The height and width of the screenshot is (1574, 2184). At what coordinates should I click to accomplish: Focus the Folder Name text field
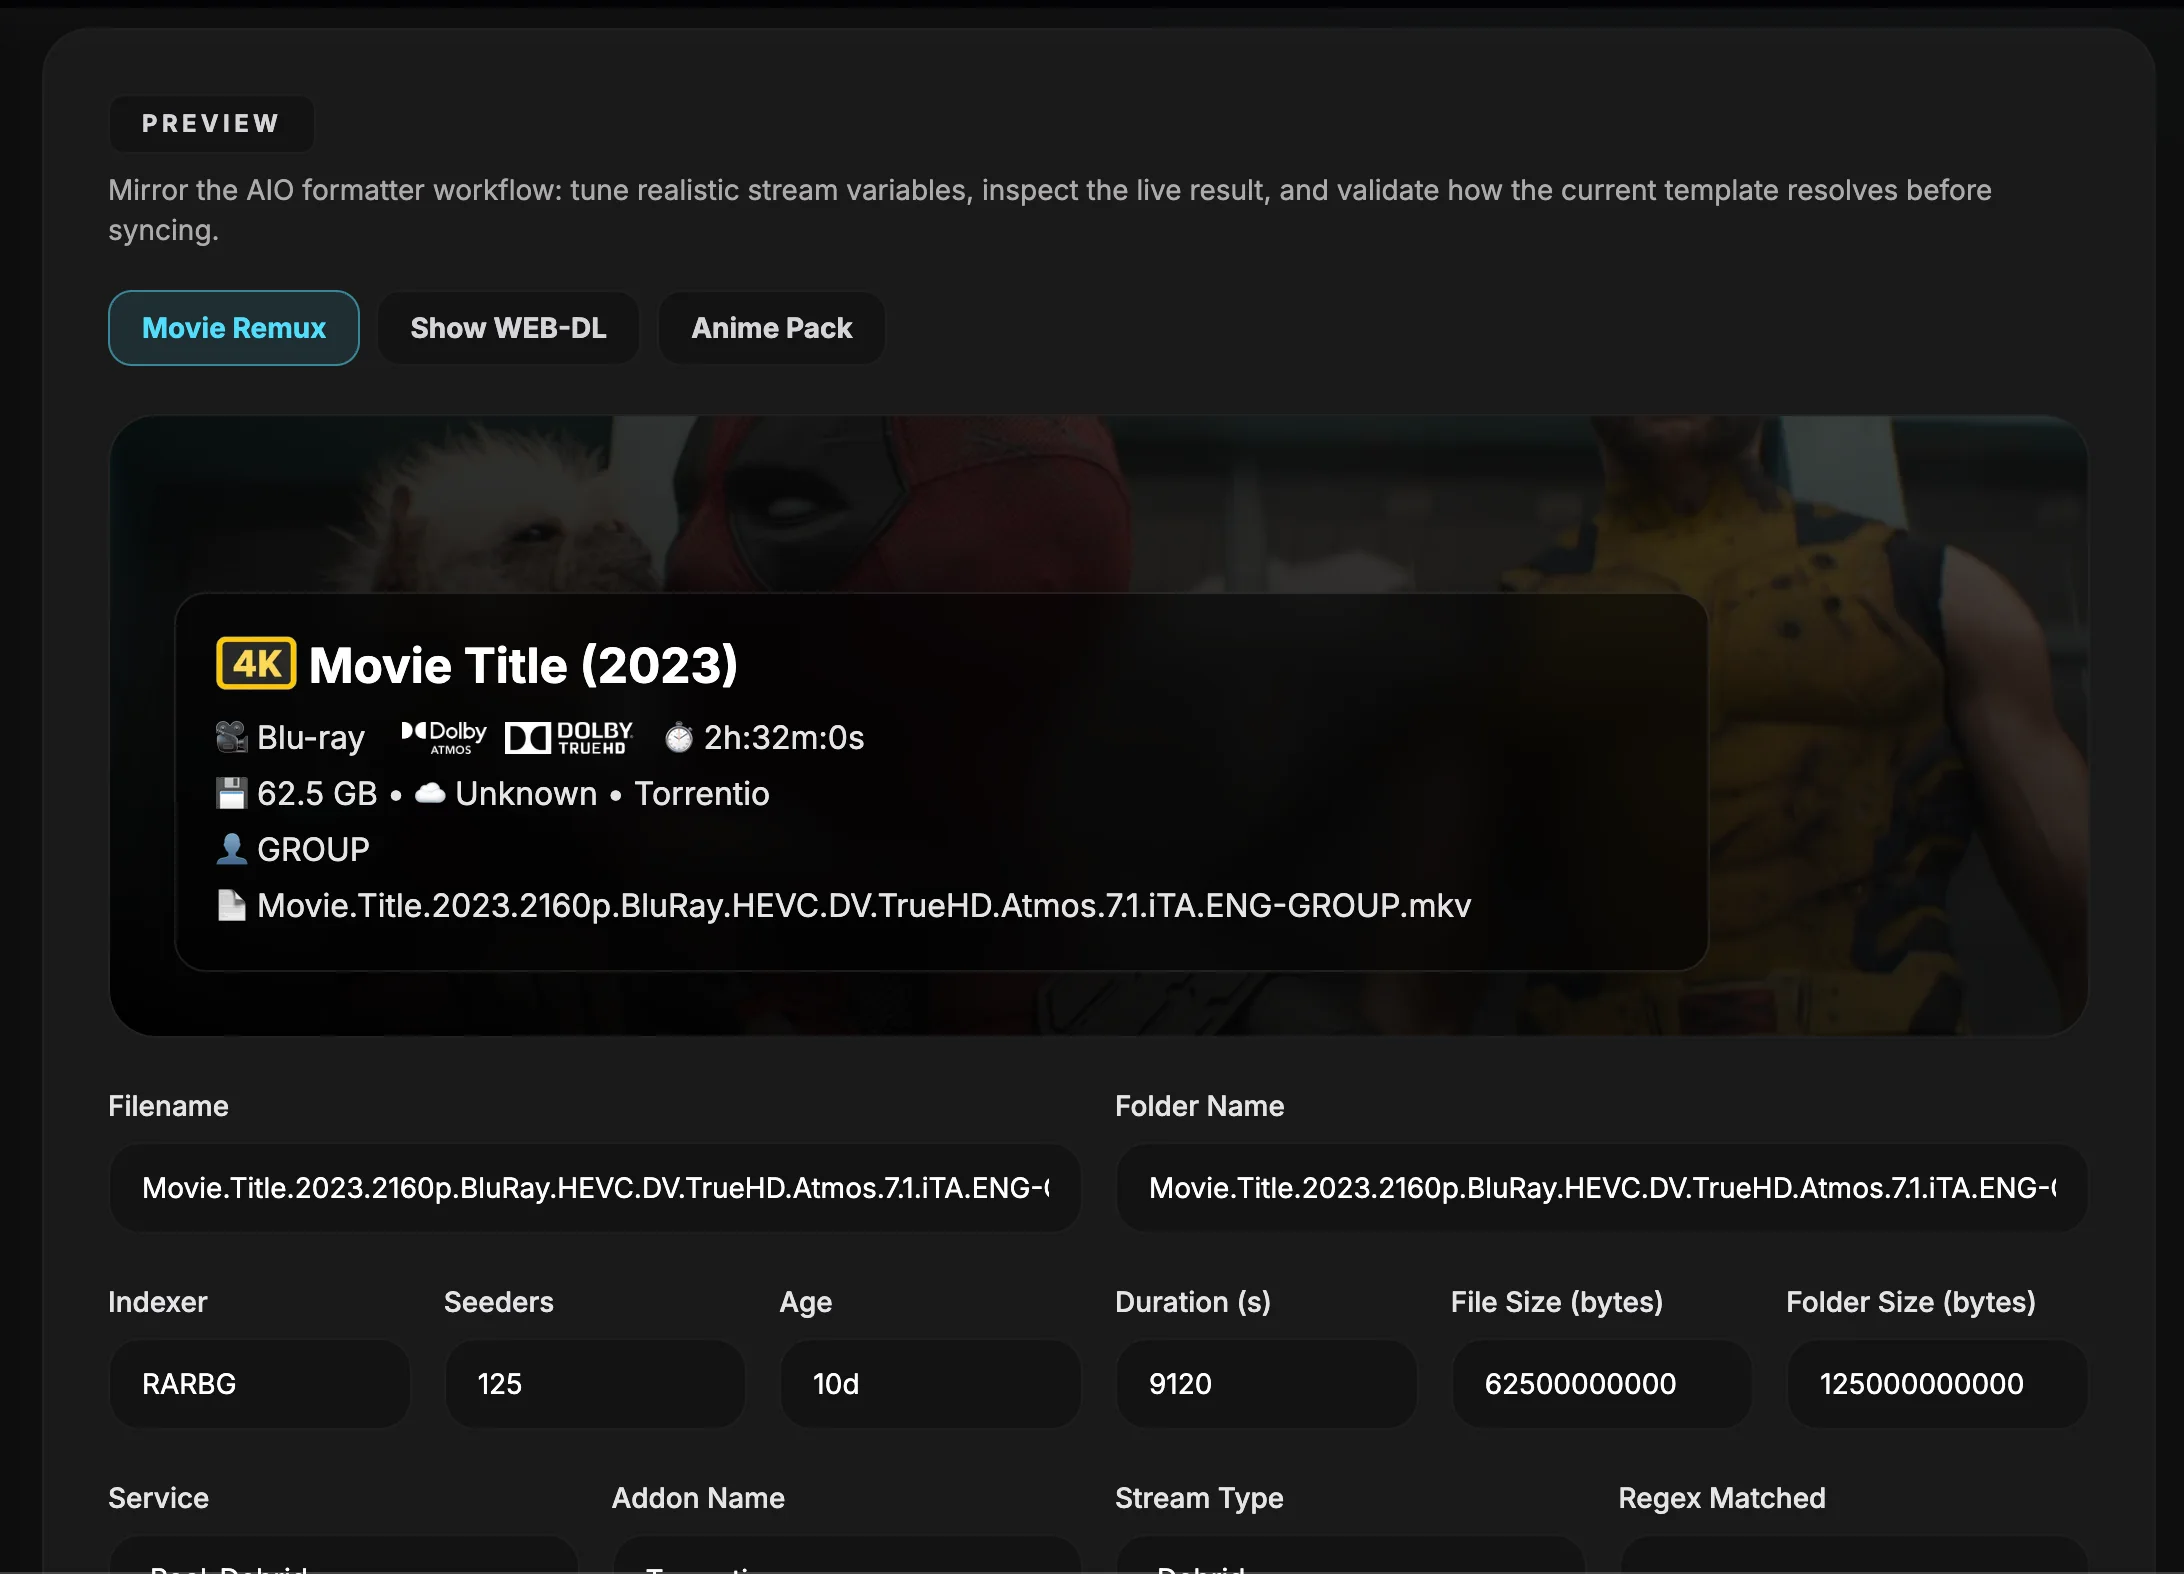(1601, 1187)
